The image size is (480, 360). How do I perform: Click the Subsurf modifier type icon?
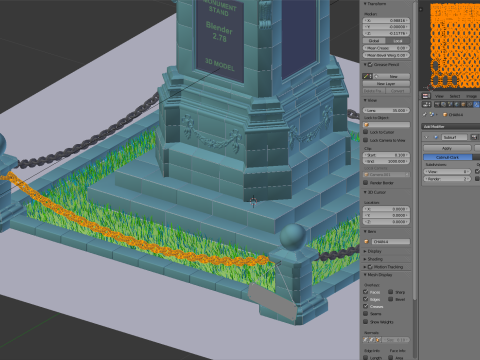pos(436,137)
